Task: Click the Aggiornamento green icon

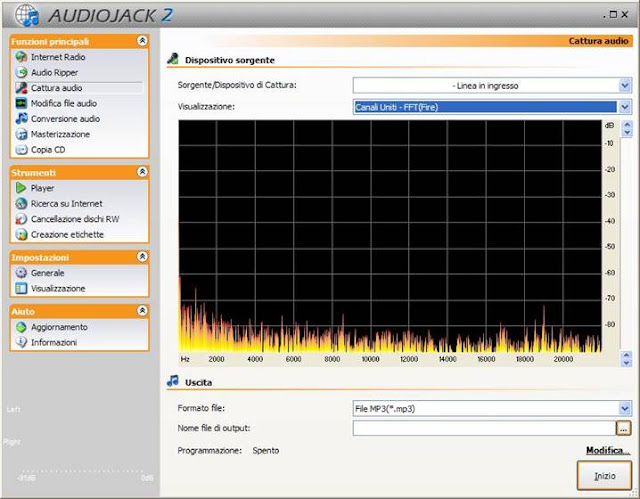Action: click(x=21, y=327)
